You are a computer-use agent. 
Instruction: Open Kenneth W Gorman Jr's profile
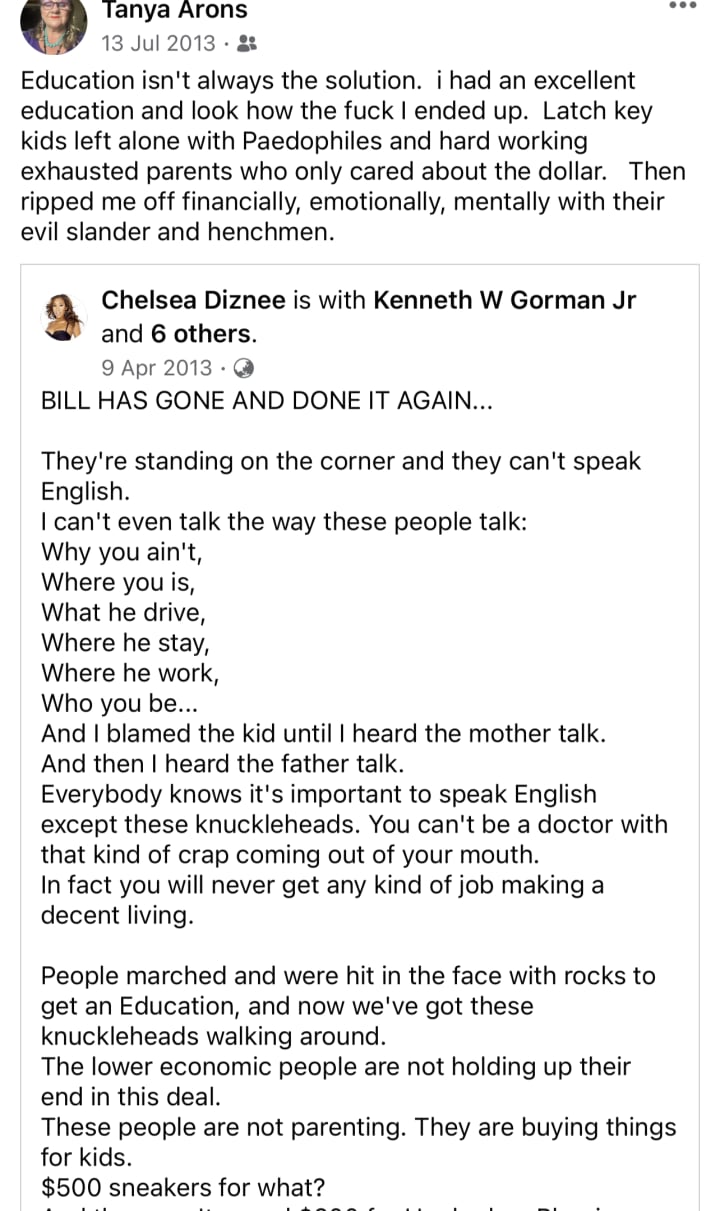pyautogui.click(x=505, y=299)
